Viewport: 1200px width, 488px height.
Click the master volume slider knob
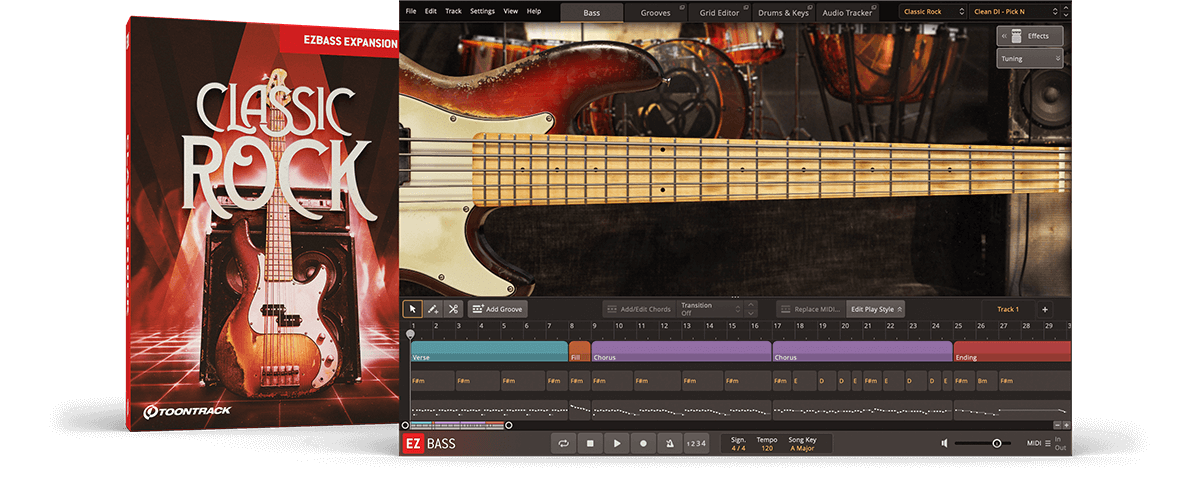coord(996,443)
